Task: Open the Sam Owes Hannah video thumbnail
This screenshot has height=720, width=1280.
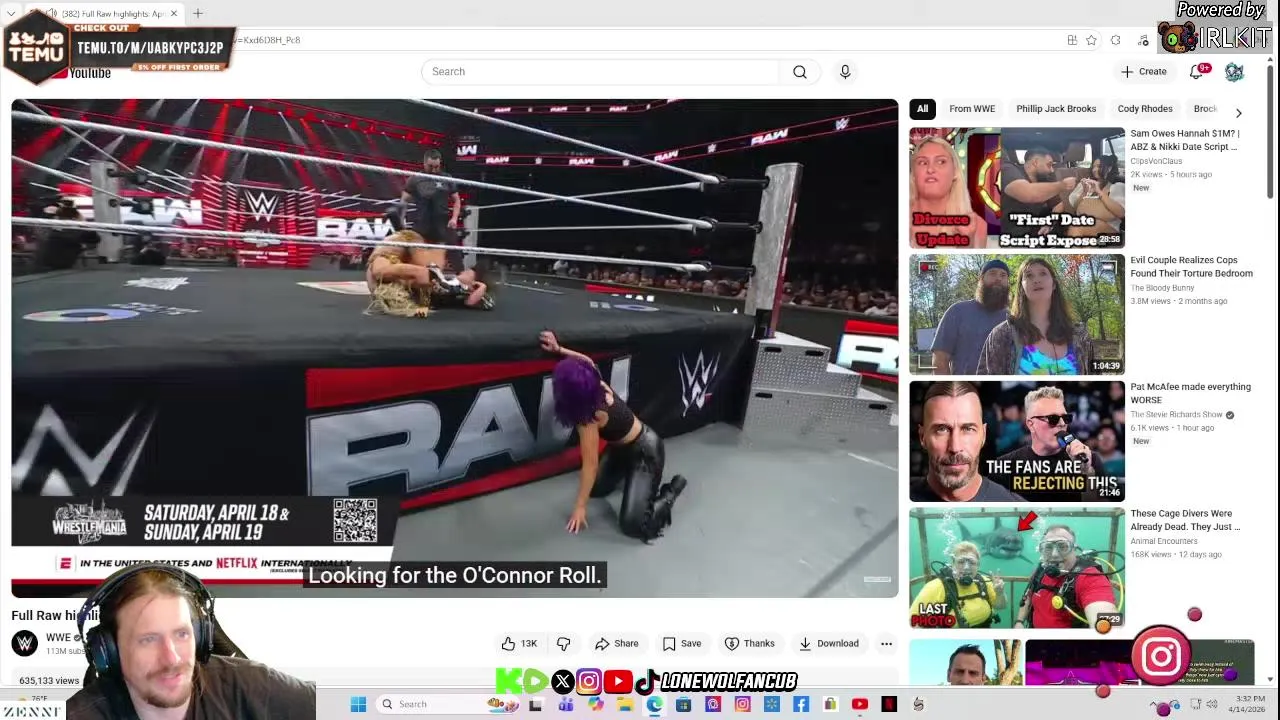Action: coord(1016,188)
